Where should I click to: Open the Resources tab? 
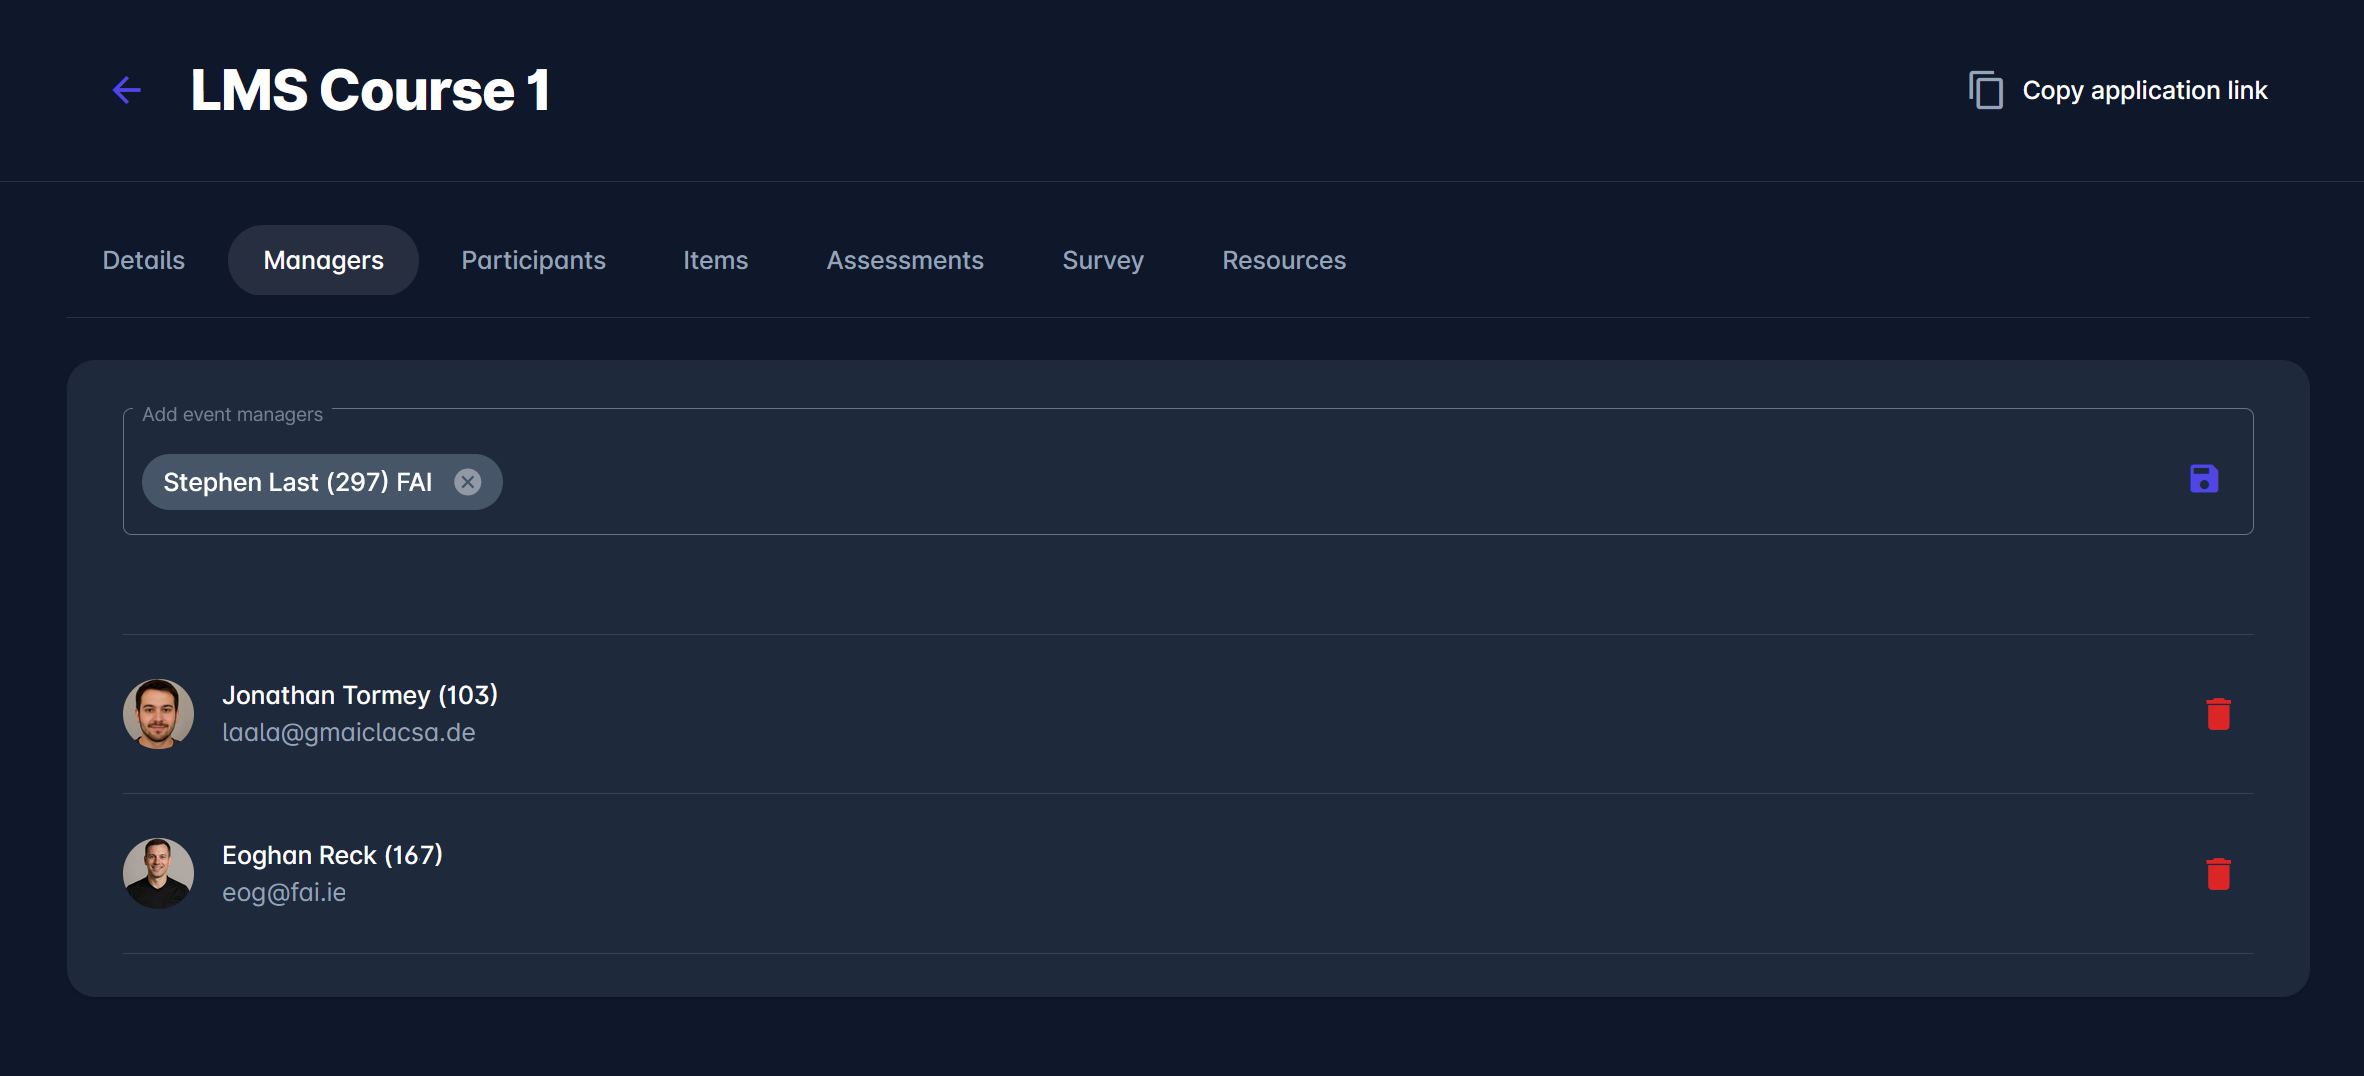[x=1283, y=260]
